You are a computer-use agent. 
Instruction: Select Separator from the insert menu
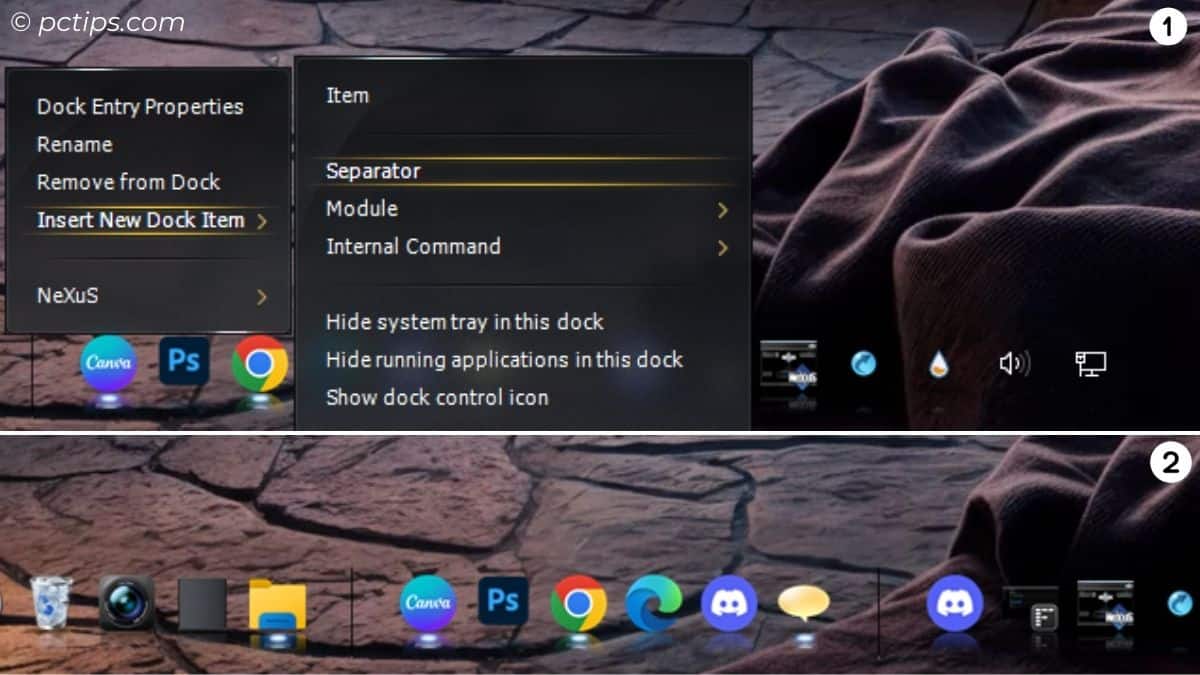371,171
